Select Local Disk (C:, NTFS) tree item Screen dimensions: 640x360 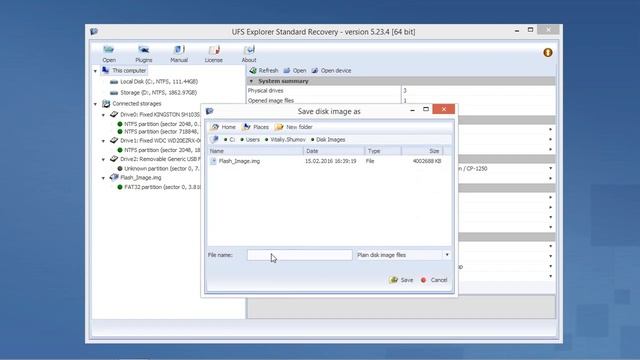(159, 82)
